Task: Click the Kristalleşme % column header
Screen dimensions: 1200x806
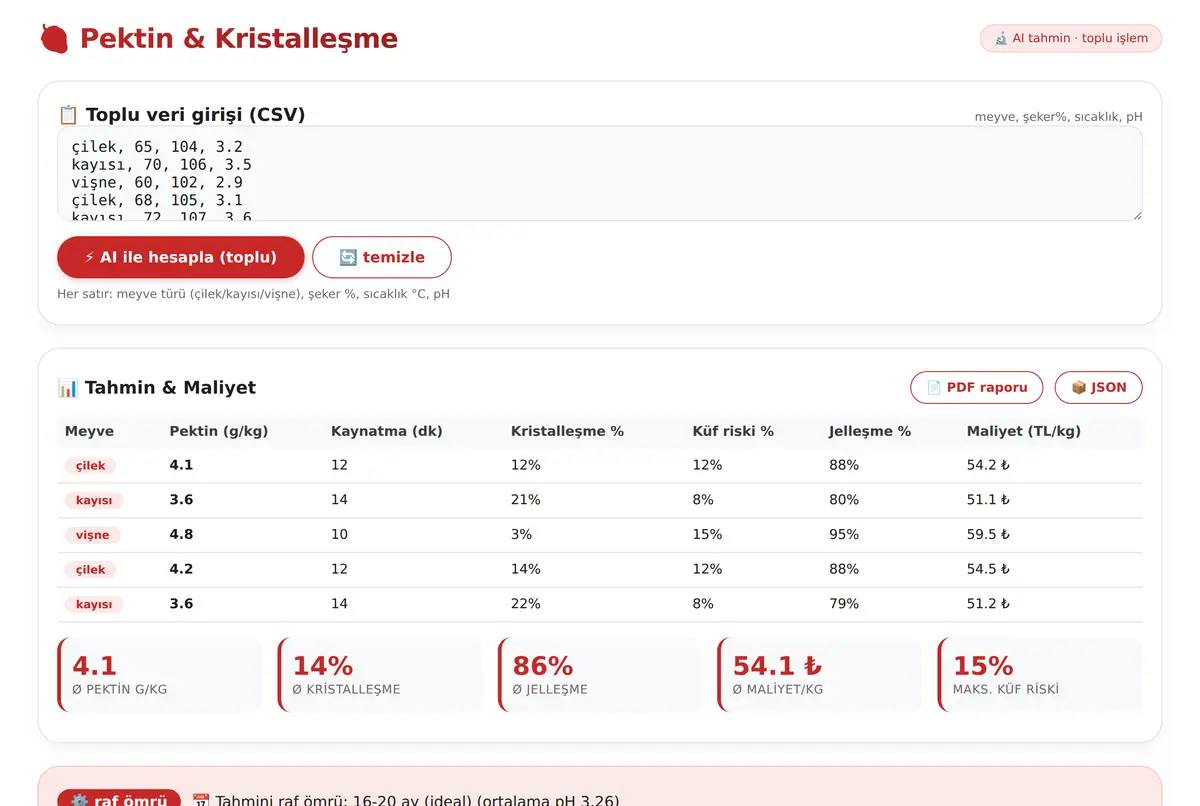Action: point(567,431)
